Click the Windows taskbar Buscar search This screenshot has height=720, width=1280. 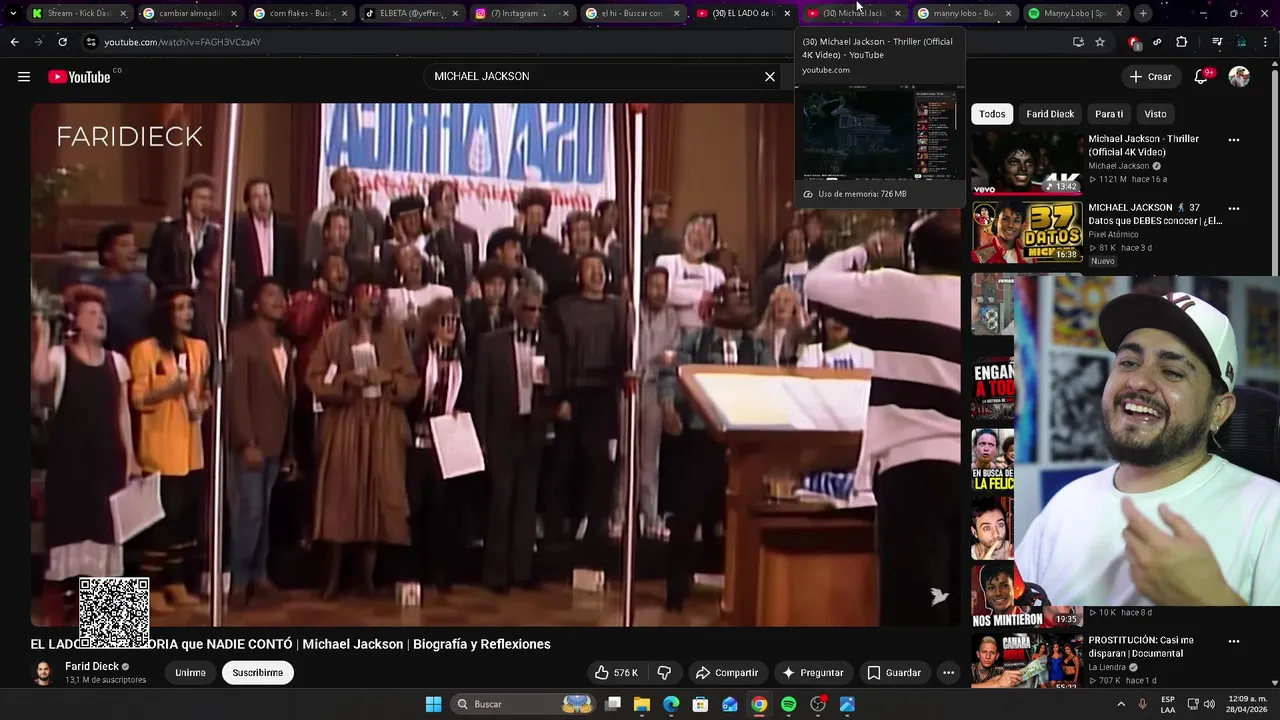pyautogui.click(x=524, y=704)
